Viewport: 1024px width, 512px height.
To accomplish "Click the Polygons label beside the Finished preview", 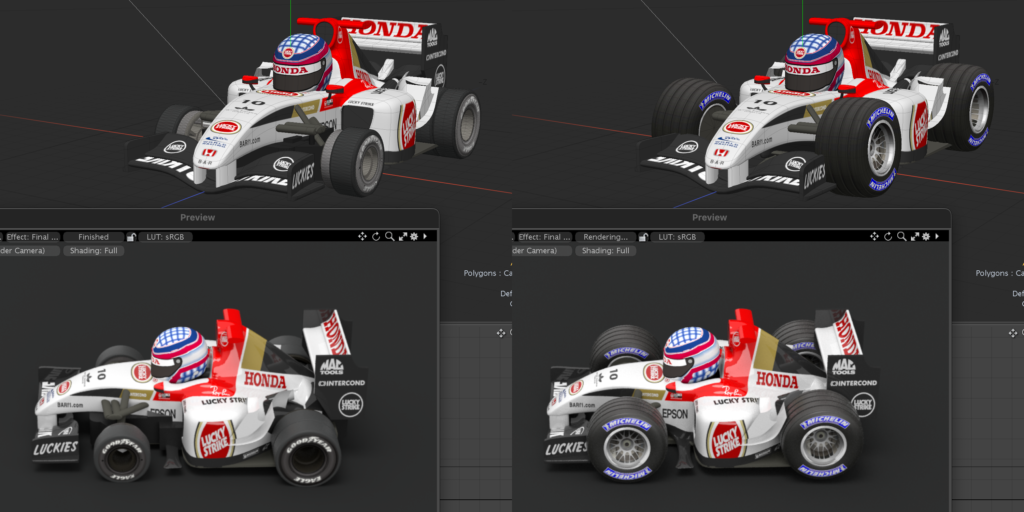I will [x=488, y=274].
